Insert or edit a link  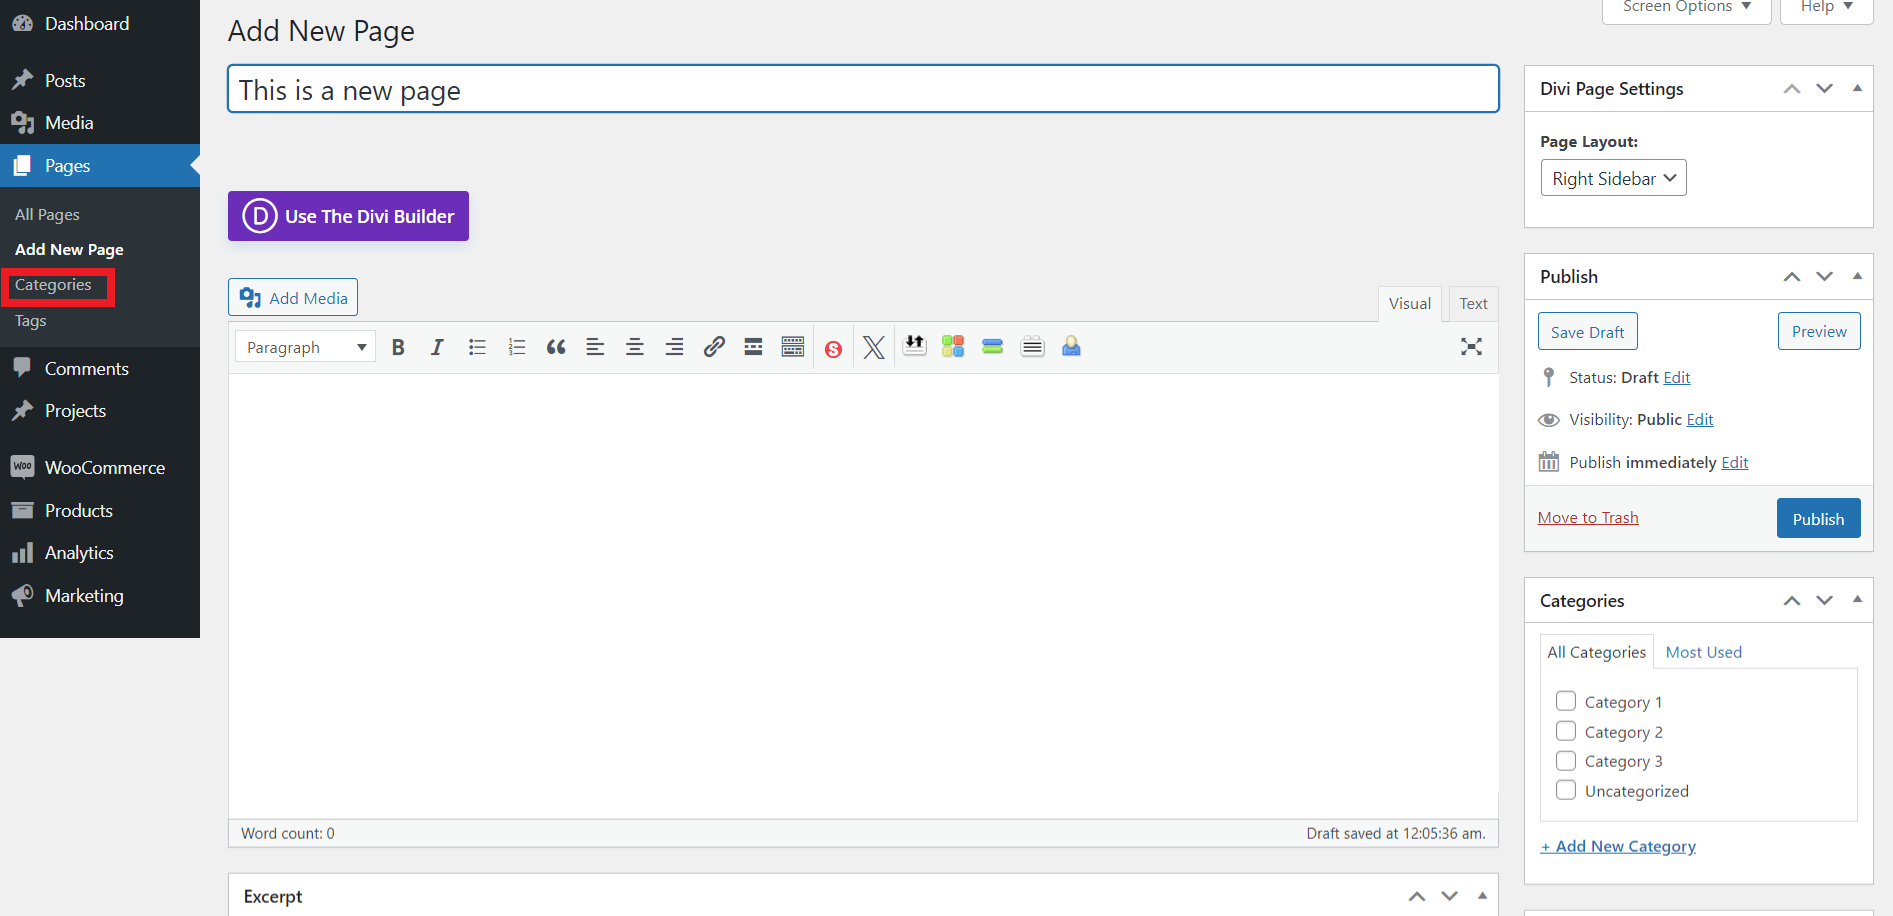click(714, 347)
